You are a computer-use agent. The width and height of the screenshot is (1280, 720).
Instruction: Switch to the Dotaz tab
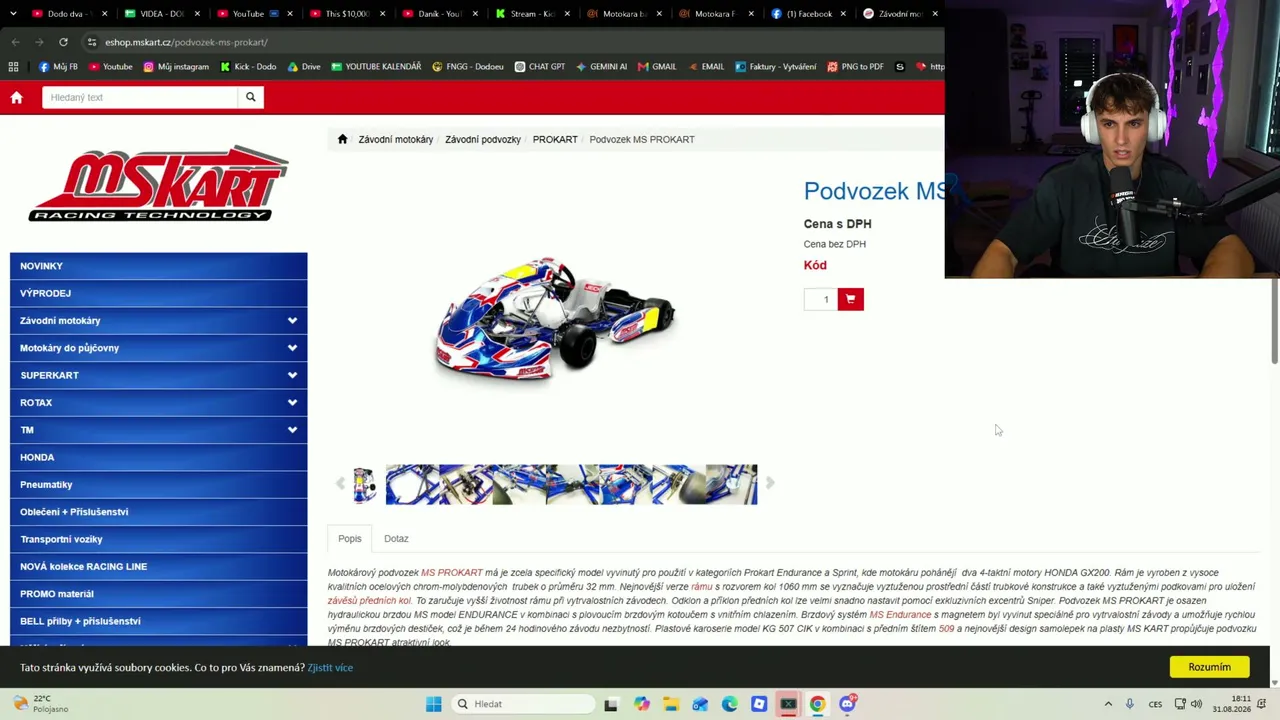(x=396, y=539)
